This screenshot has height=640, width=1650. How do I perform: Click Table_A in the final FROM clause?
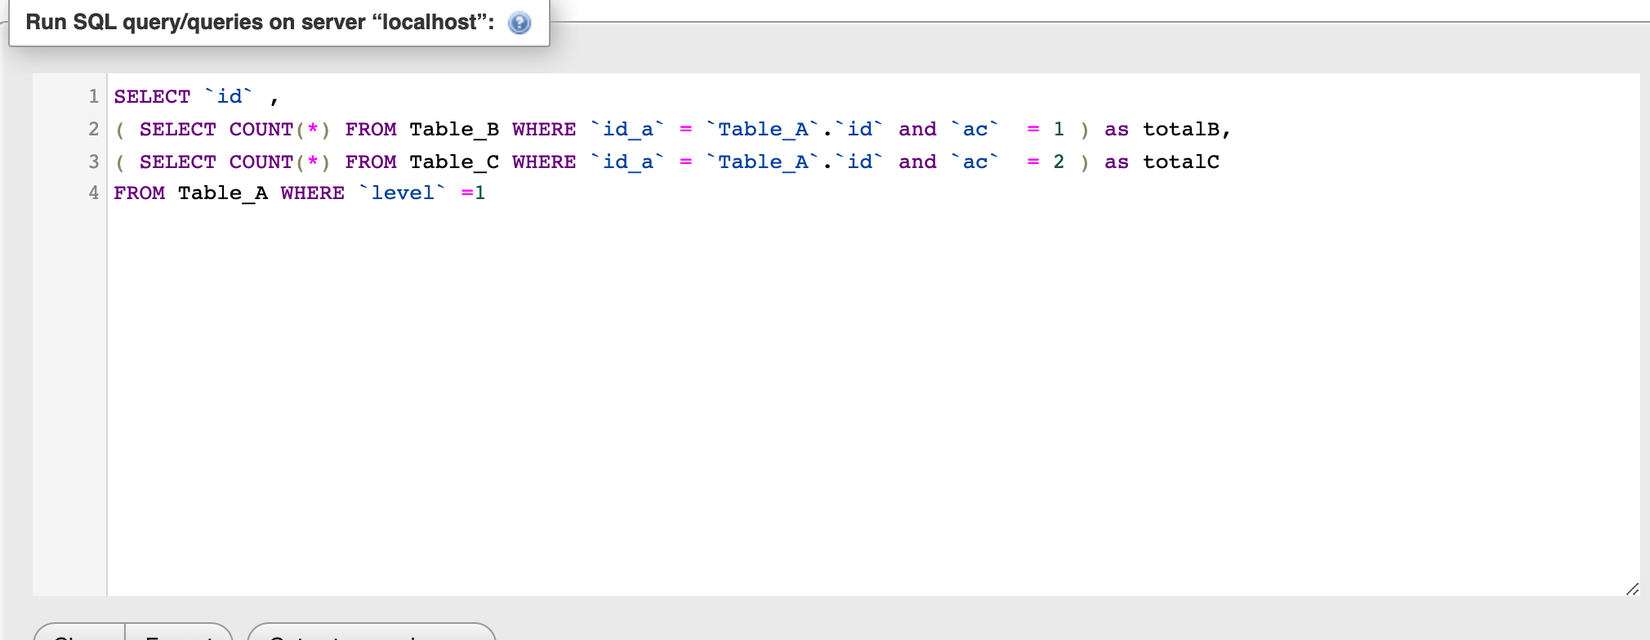tap(223, 192)
